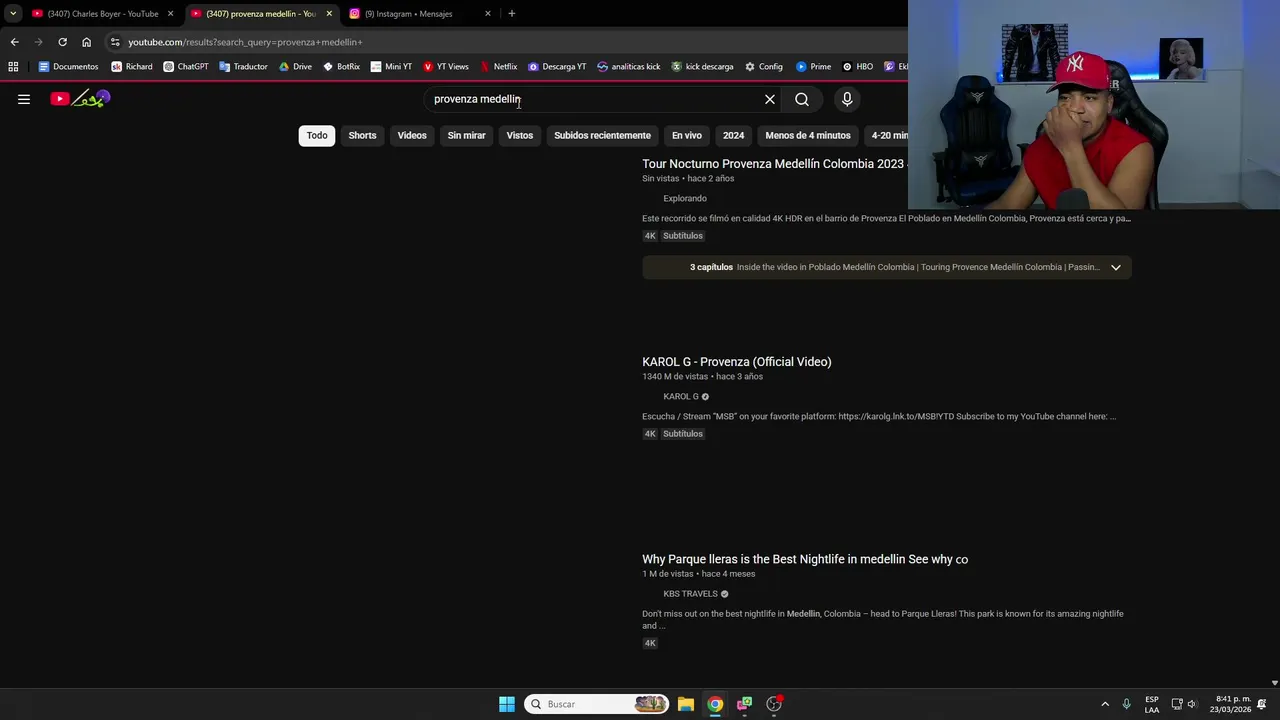Click the Windows taskbar Buscar search box
The width and height of the screenshot is (1280, 720).
[596, 704]
